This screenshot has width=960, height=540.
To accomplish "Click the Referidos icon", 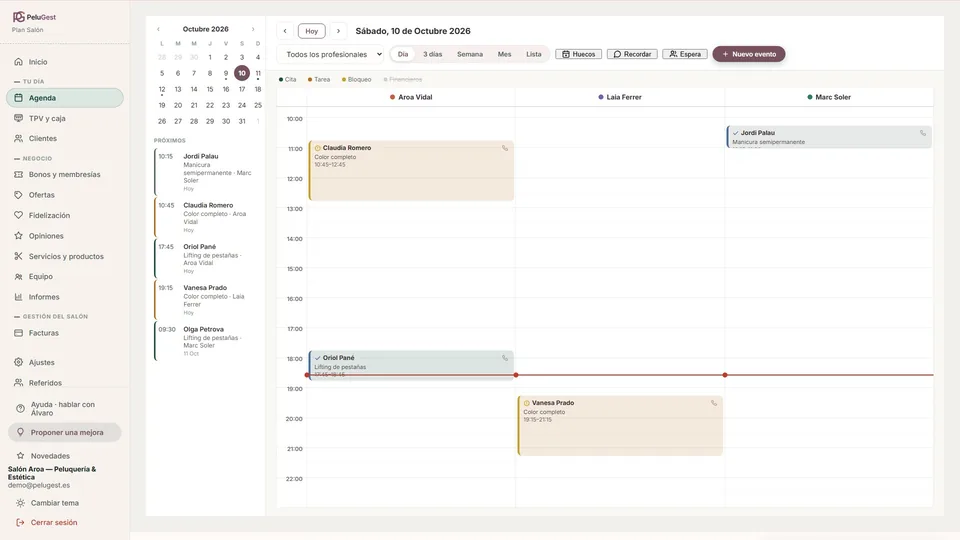I will tap(18, 383).
